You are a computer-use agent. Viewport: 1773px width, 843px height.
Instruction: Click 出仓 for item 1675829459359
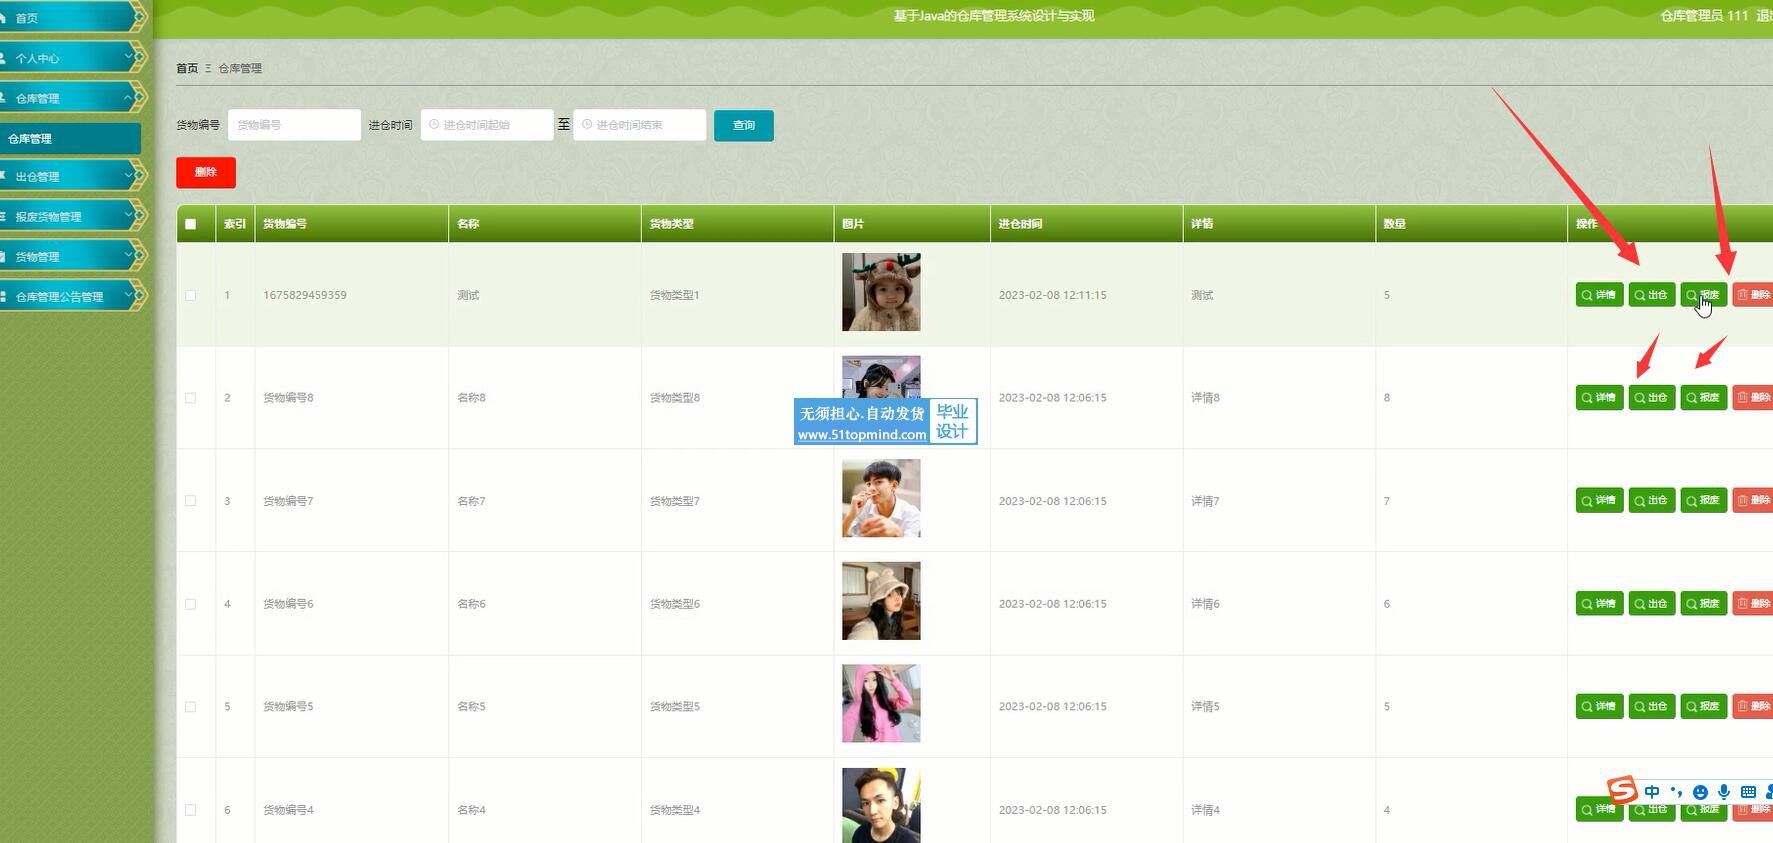click(x=1651, y=295)
